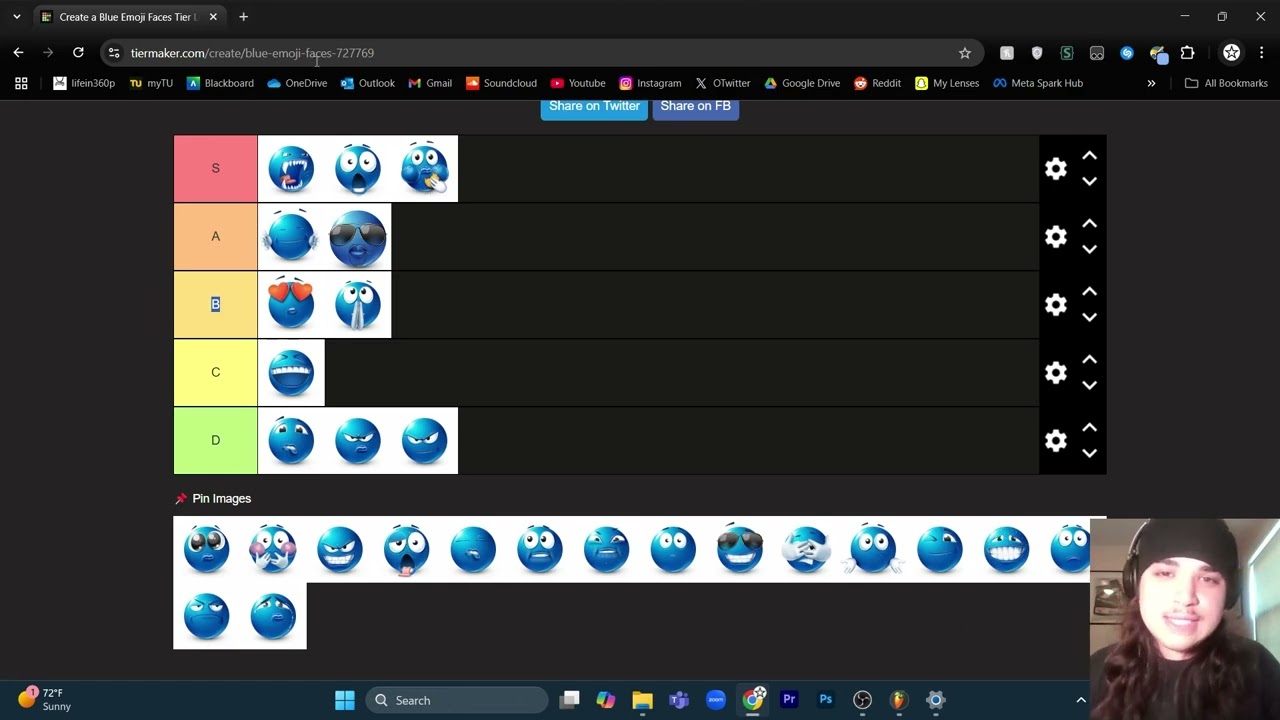Viewport: 1280px width, 720px height.
Task: Select grinning teeth emoji in C tier
Action: tap(291, 372)
